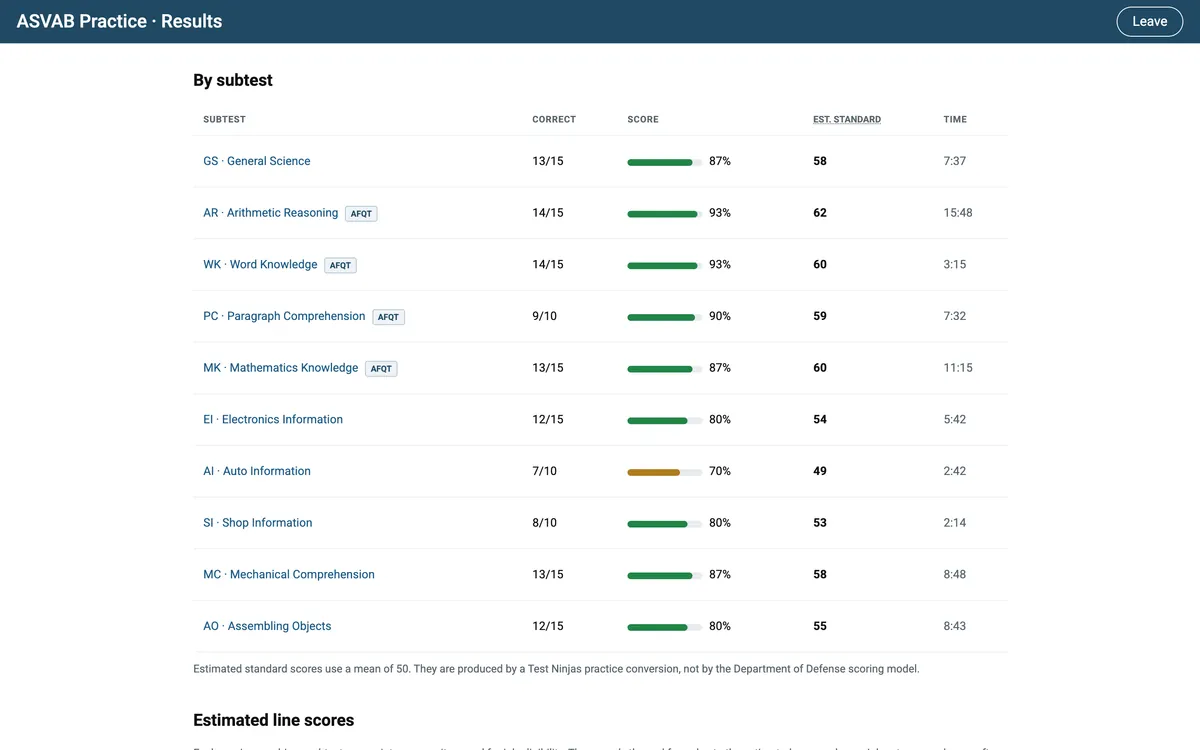Click the Estimated line scores heading
The height and width of the screenshot is (750, 1200).
[274, 720]
